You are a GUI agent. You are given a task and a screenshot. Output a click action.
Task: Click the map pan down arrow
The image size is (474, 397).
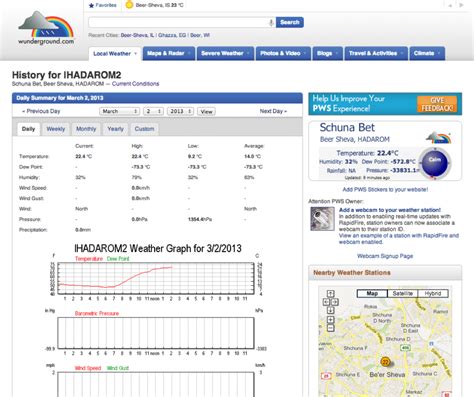[x=330, y=310]
